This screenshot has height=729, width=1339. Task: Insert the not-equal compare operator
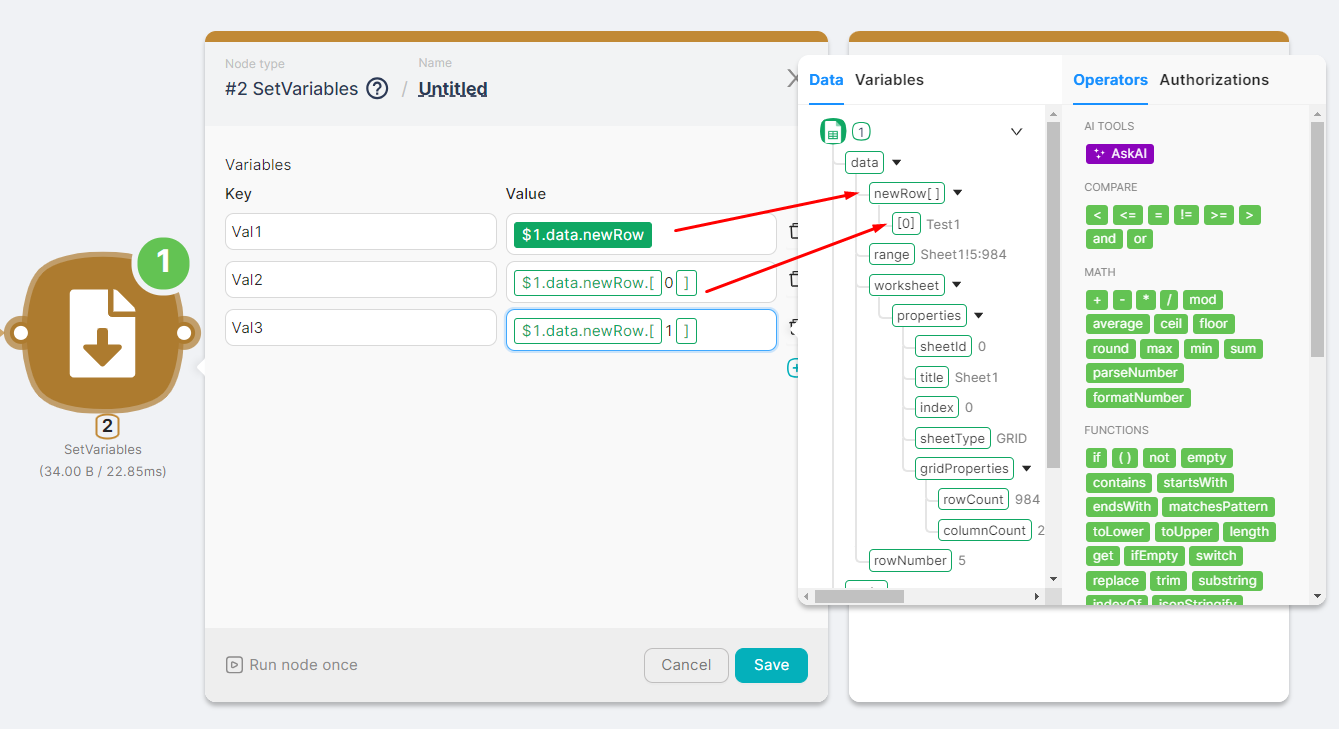tap(1186, 215)
